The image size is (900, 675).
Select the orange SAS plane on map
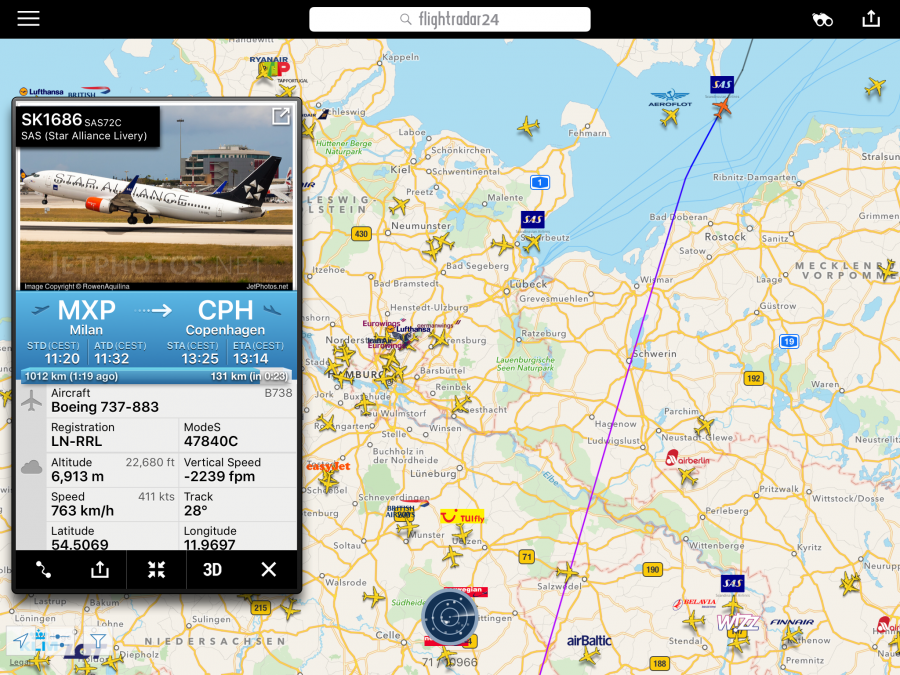[722, 107]
